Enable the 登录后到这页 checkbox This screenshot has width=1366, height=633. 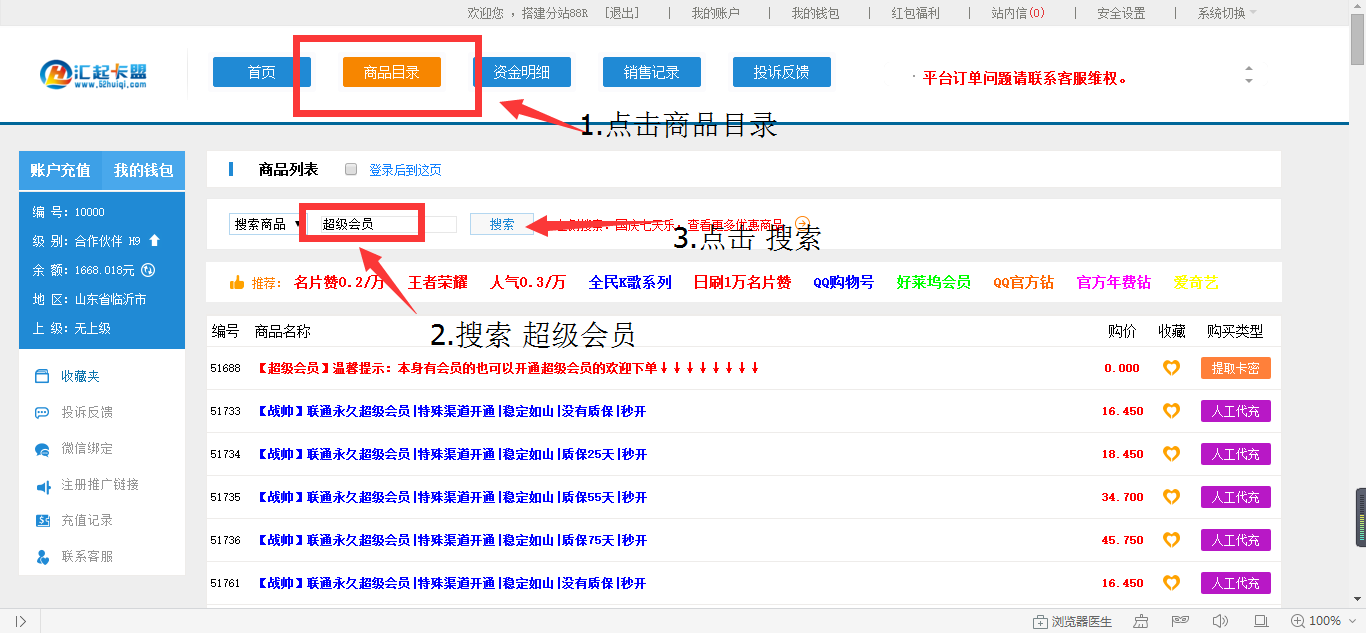[x=351, y=168]
